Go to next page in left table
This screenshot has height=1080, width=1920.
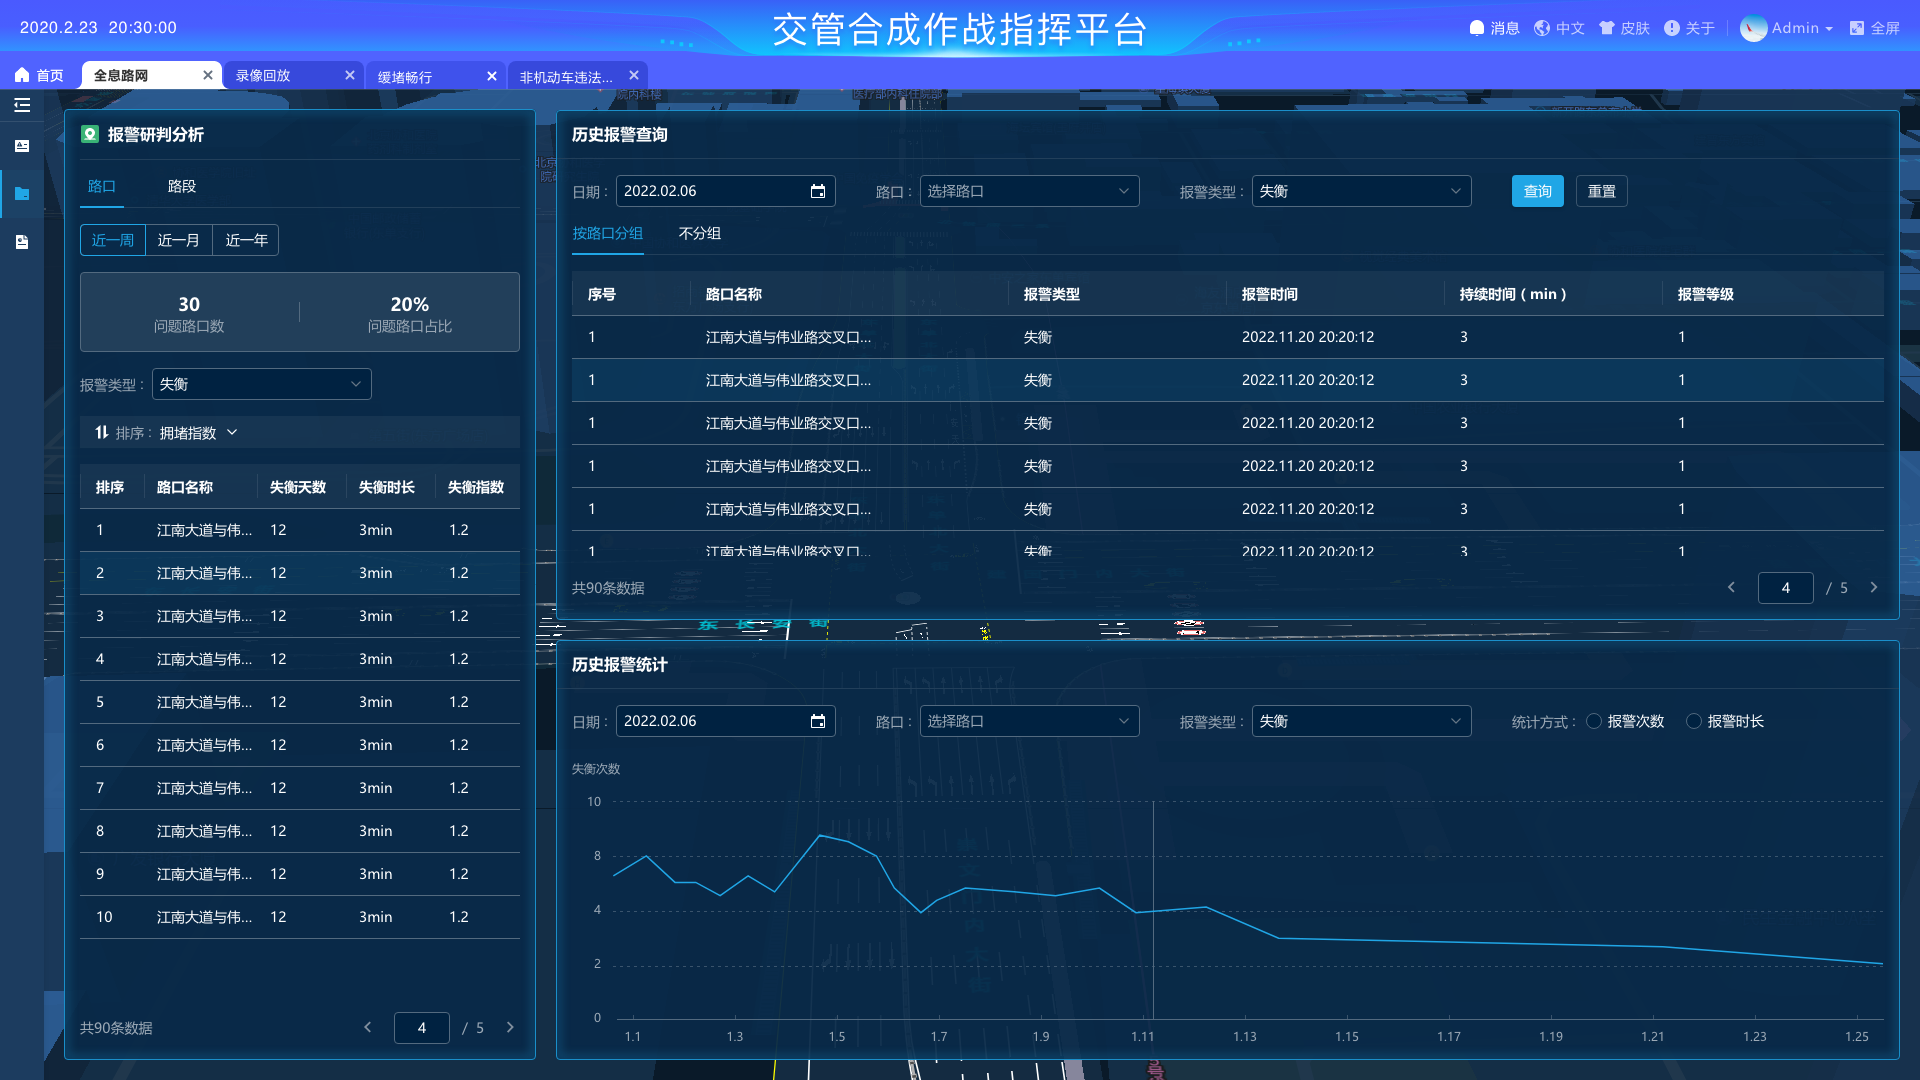pyautogui.click(x=510, y=1027)
